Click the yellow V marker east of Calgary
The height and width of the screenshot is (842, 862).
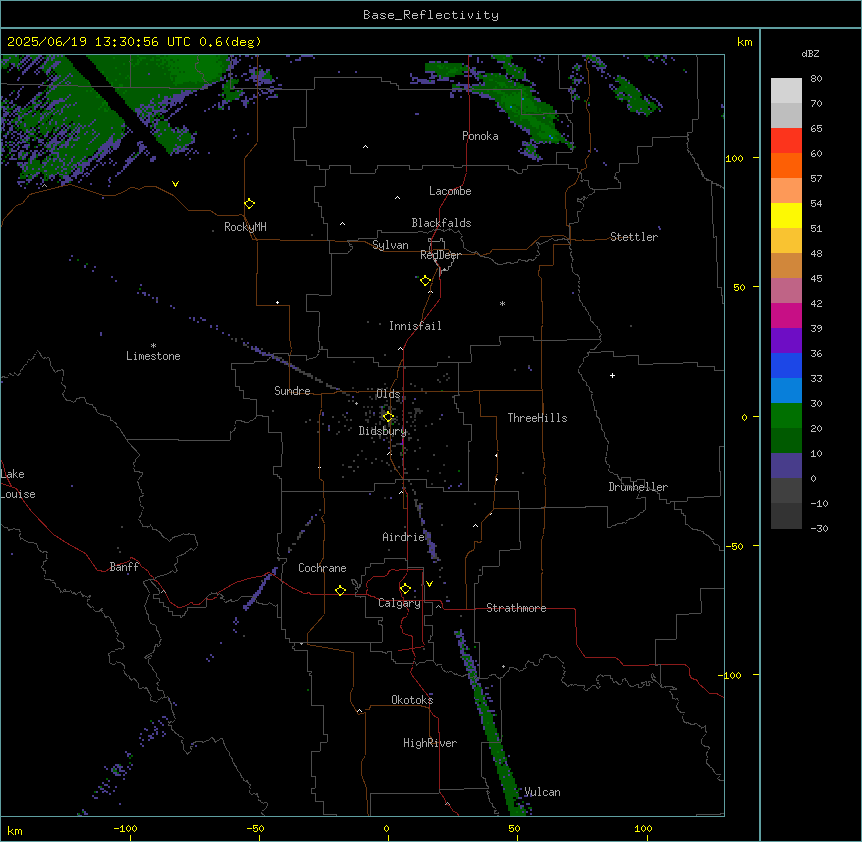(x=429, y=584)
